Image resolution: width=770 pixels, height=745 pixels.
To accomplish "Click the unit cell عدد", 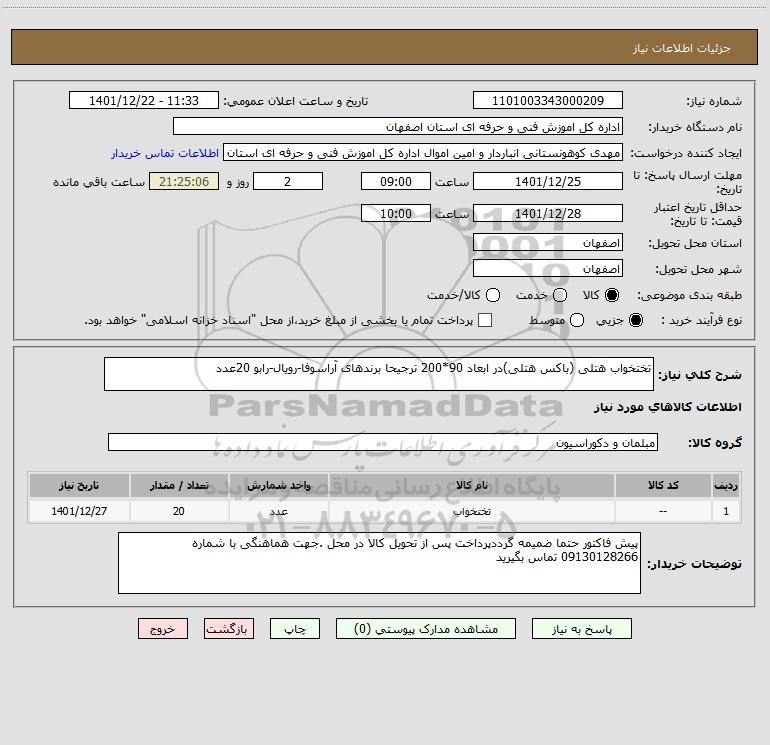I will 278,511.
